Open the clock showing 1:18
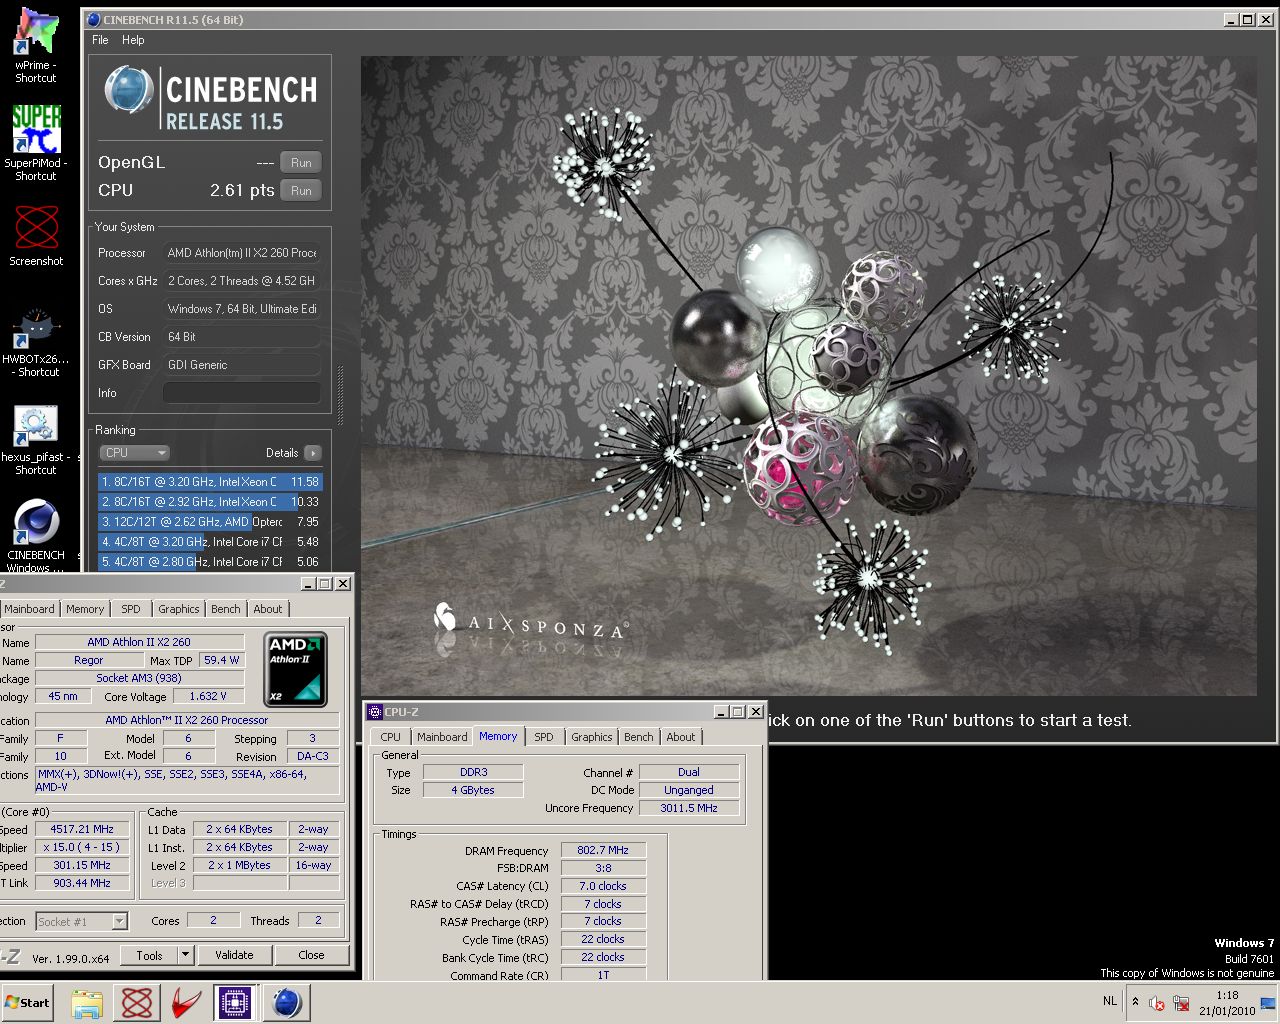 point(1227,1003)
